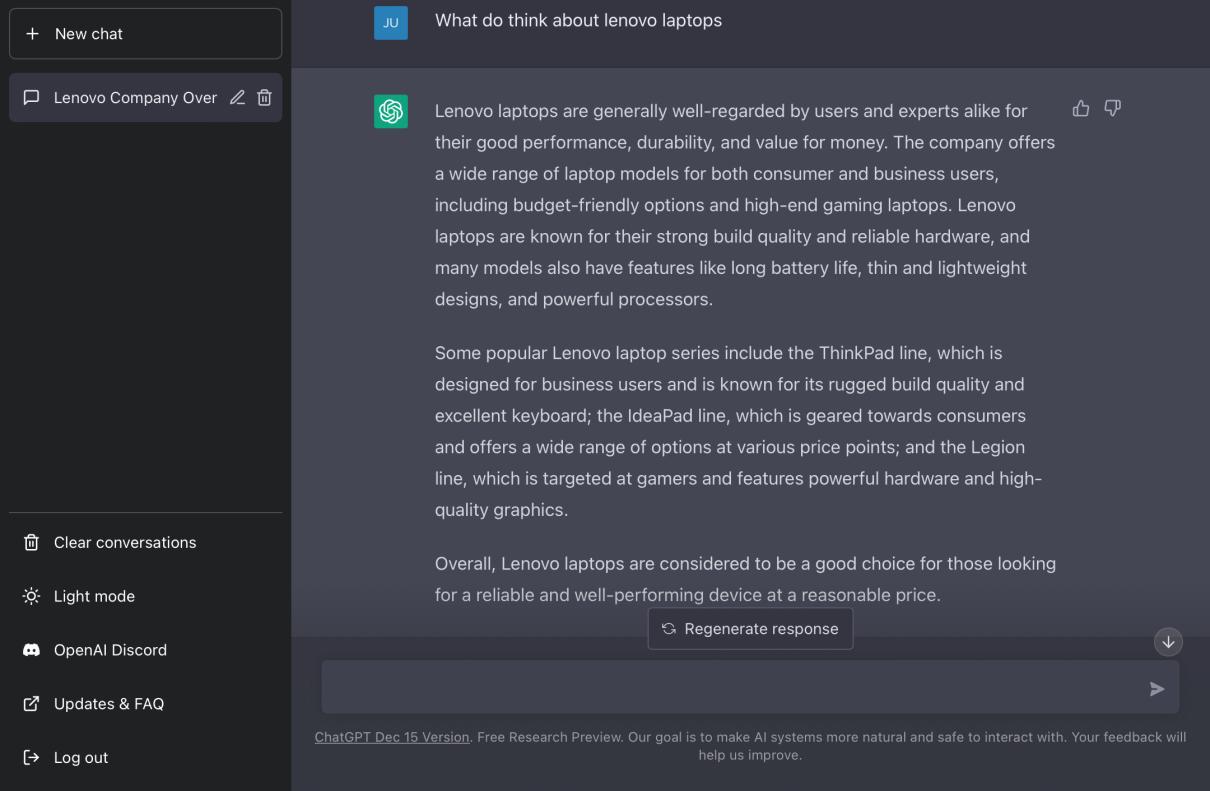1210x791 pixels.
Task: Click the ChatGPT logo avatar
Action: click(391, 111)
